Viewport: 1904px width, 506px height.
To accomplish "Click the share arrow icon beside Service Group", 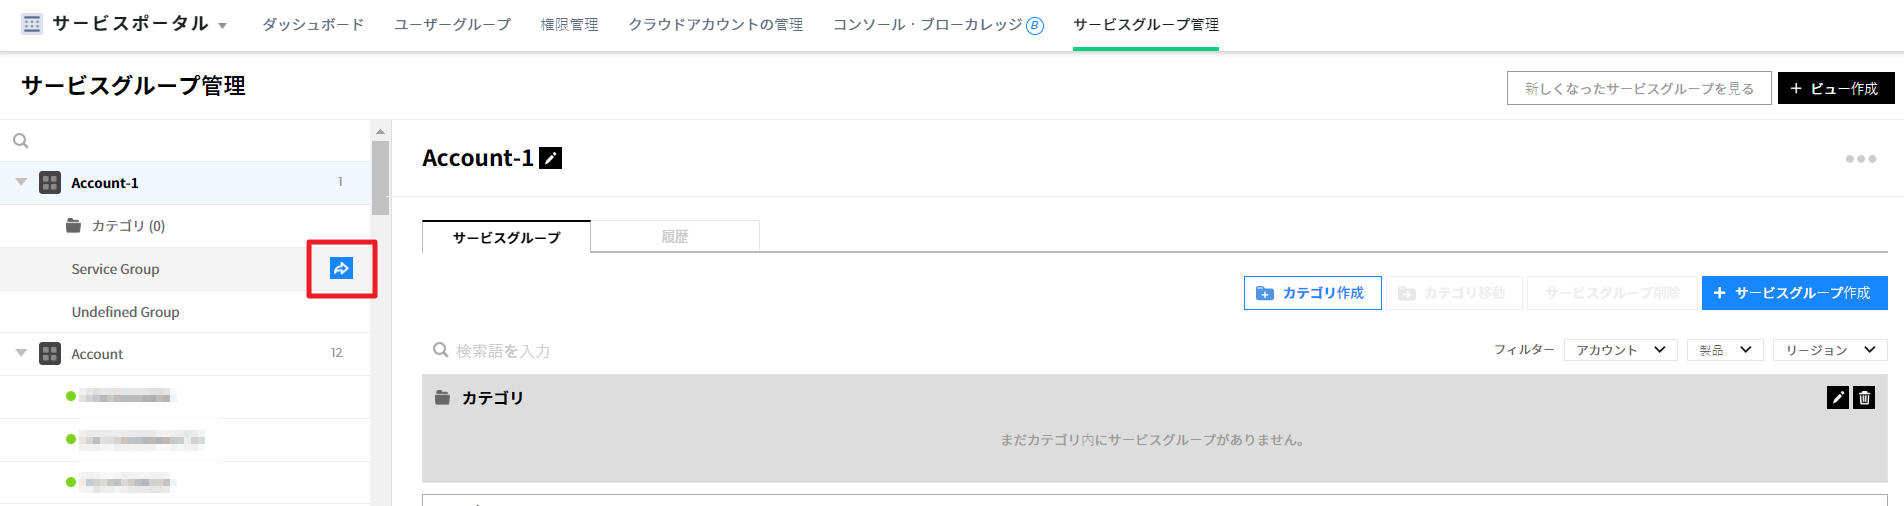I will click(x=341, y=268).
